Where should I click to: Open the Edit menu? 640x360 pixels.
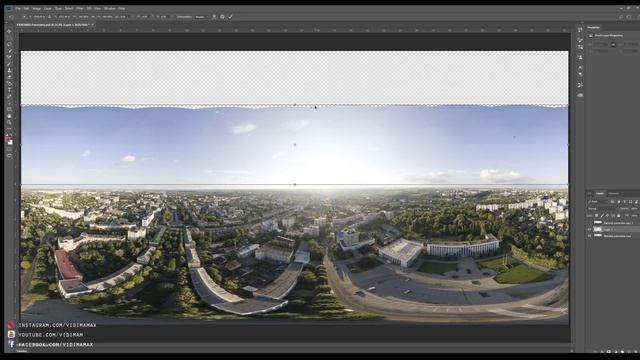click(x=26, y=9)
